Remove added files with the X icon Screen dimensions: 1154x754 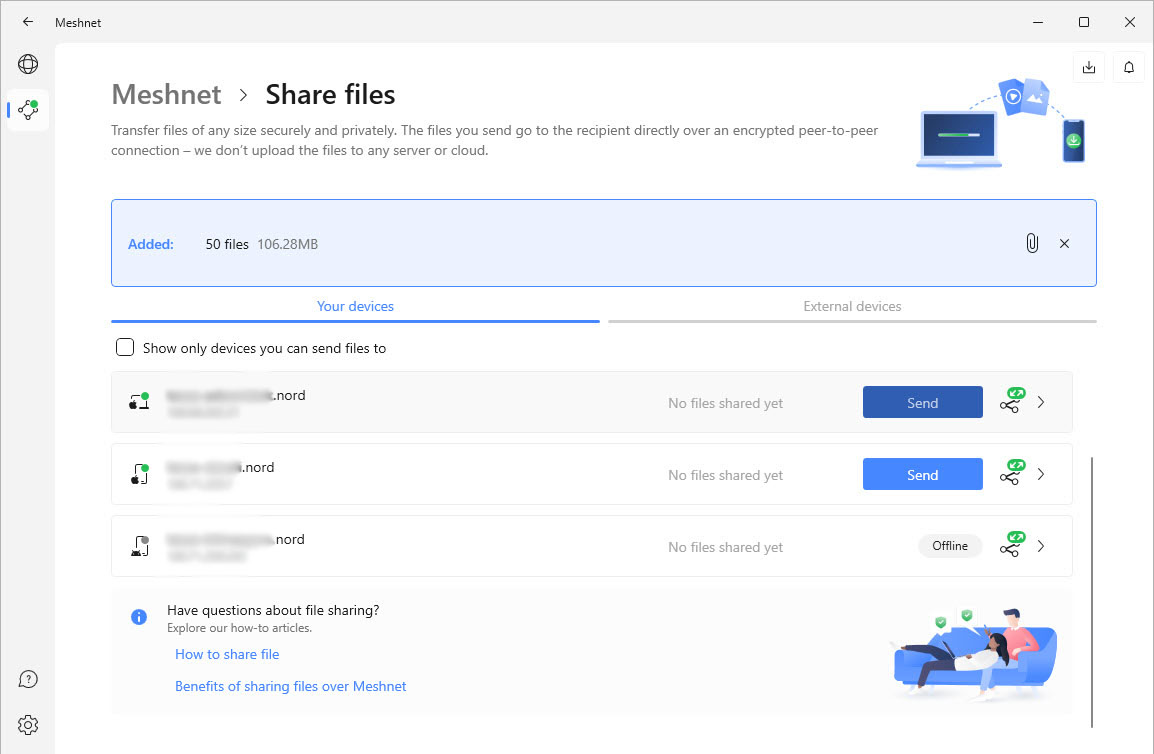pyautogui.click(x=1064, y=243)
